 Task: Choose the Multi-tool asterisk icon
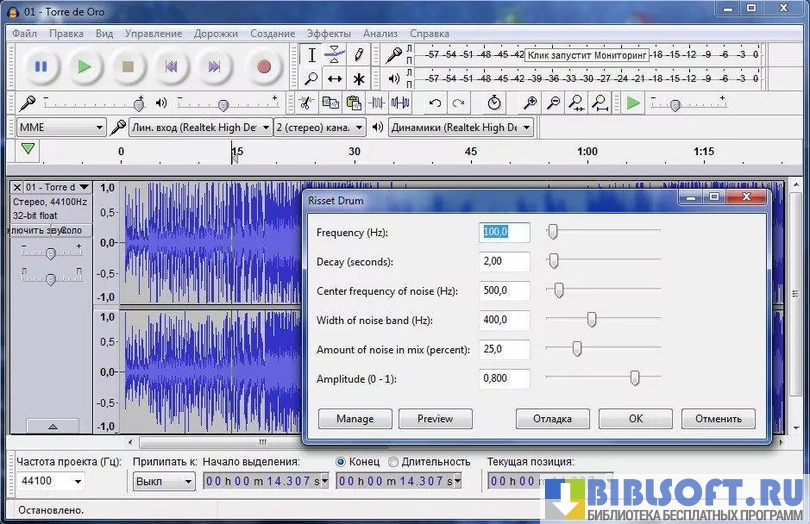359,78
